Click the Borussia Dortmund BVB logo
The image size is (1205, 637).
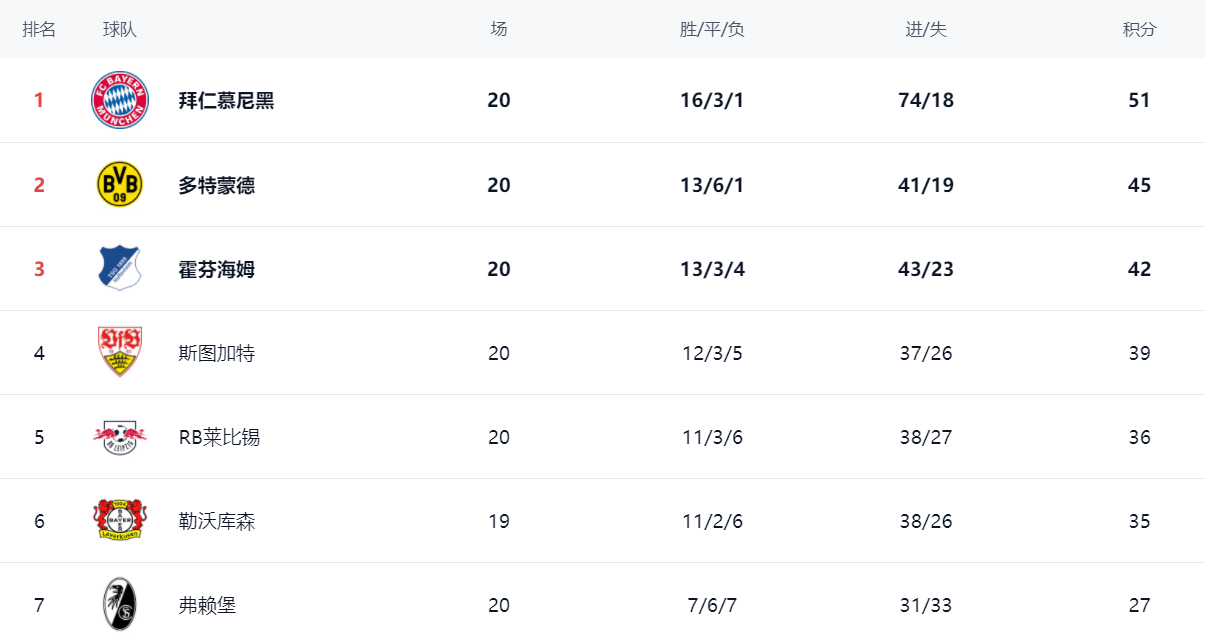(x=120, y=185)
